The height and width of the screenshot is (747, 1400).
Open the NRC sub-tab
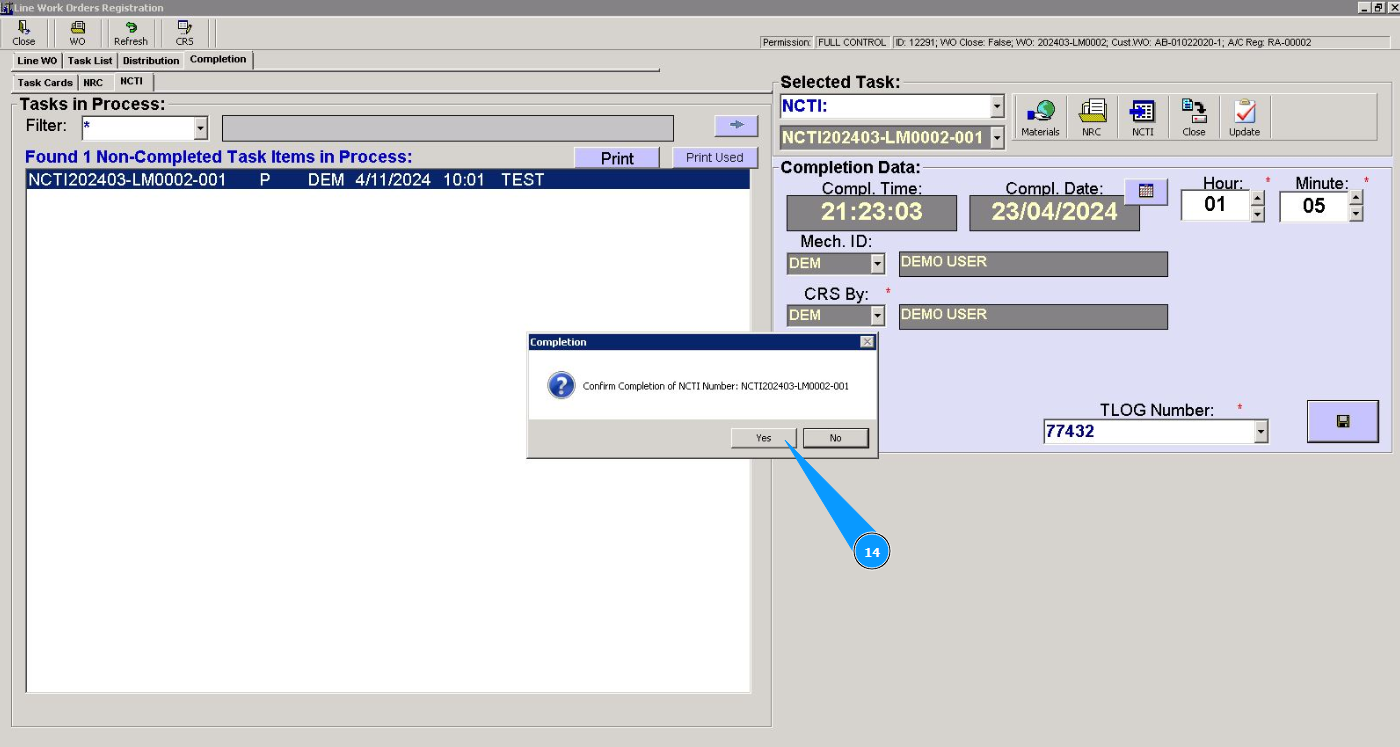(93, 83)
